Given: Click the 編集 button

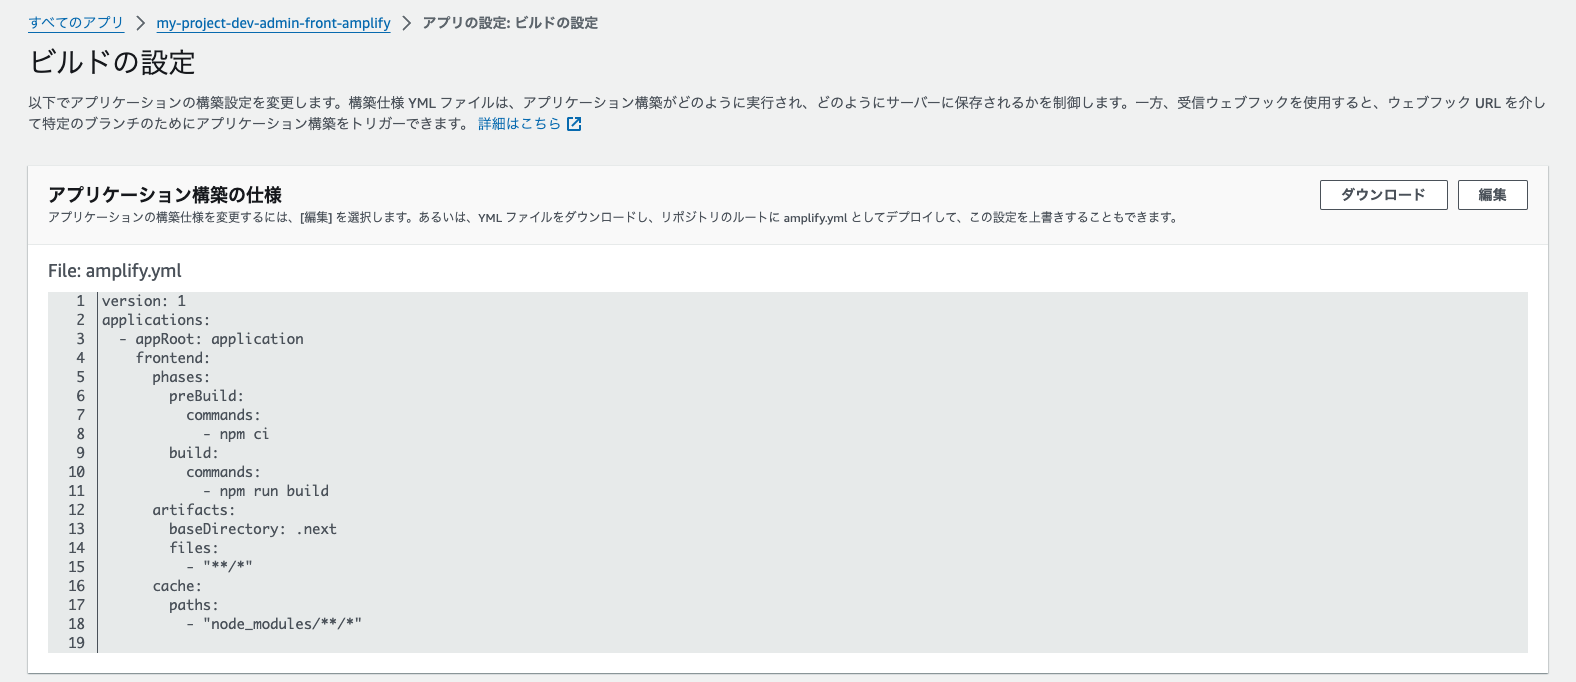Looking at the screenshot, I should pyautogui.click(x=1492, y=195).
